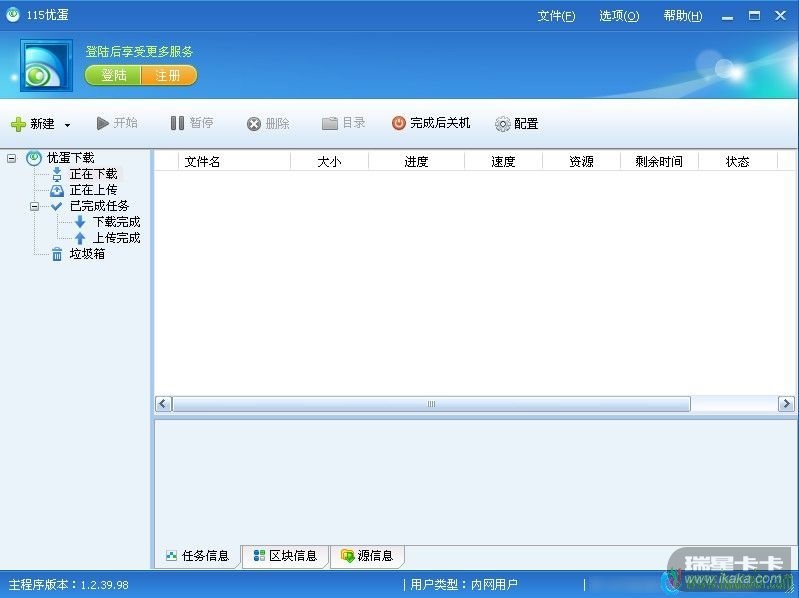Click the 开始 start play icon

[102, 123]
